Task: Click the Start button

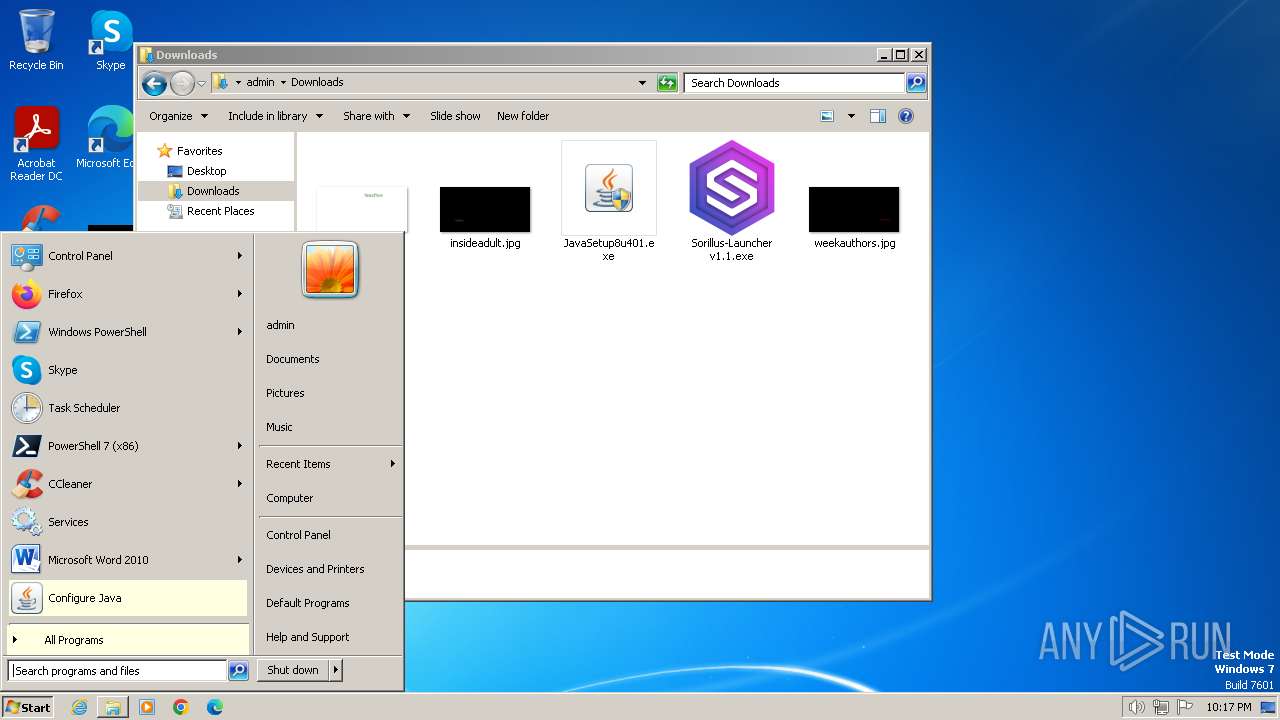Action: tap(28, 707)
